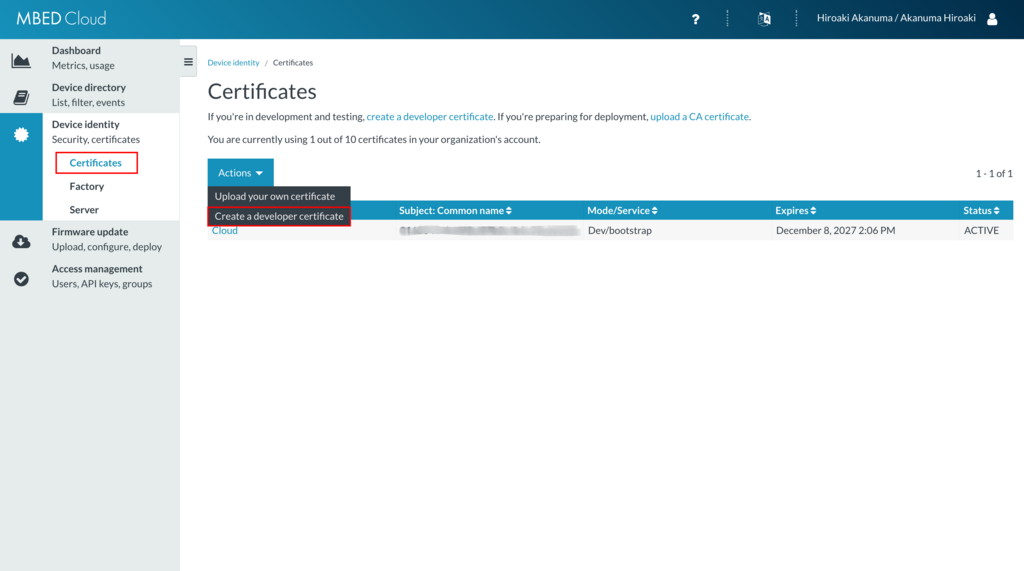The width and height of the screenshot is (1024, 571).
Task: Select Certificates in the sidebar
Action: click(x=96, y=163)
